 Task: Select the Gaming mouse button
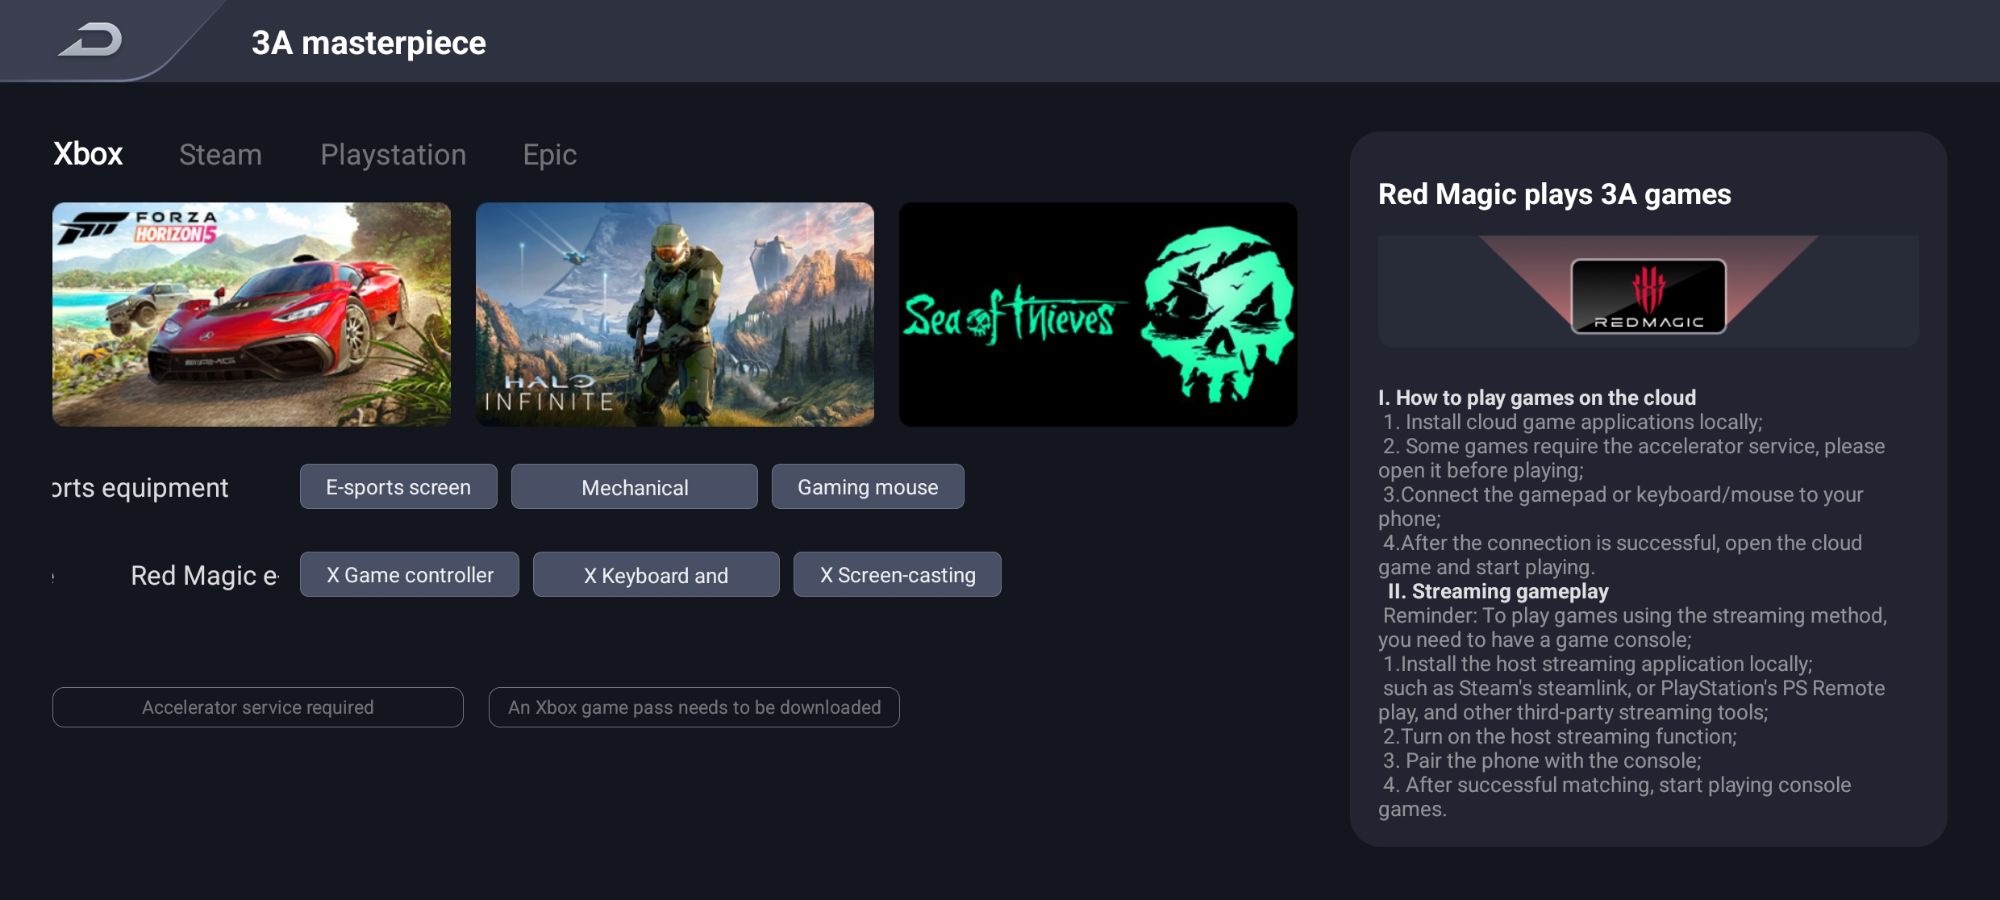point(868,487)
